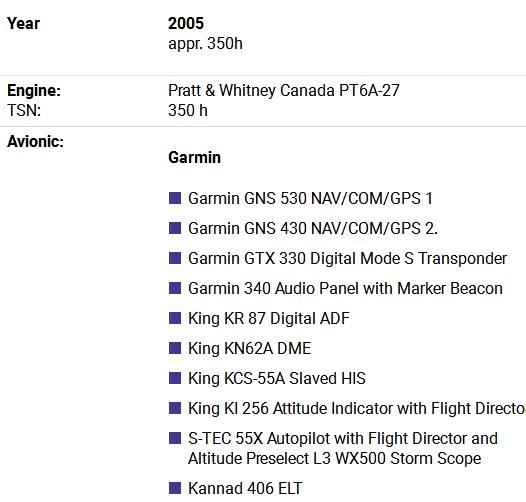The image size is (526, 502).
Task: Click the Altitude Preselect L3 WX500 Storm Scope line
Action: pyautogui.click(x=334, y=459)
